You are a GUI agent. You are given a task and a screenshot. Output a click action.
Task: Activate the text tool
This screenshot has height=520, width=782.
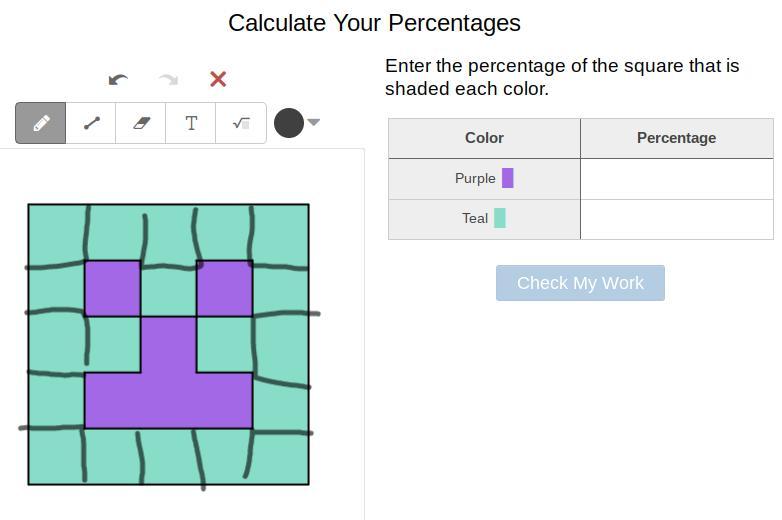click(191, 123)
